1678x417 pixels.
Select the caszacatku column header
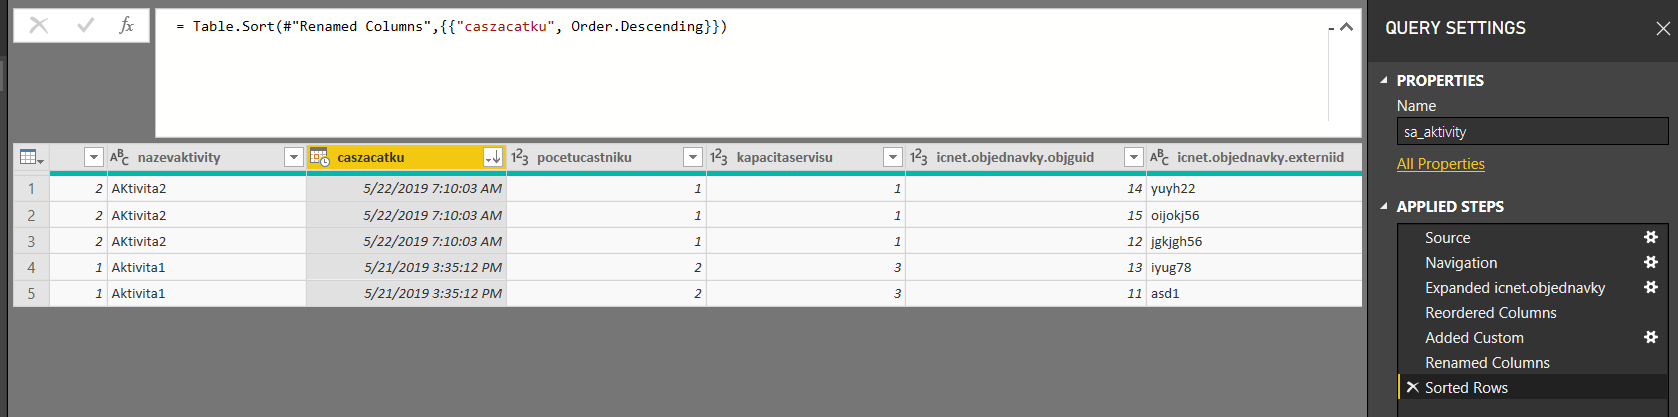(371, 157)
